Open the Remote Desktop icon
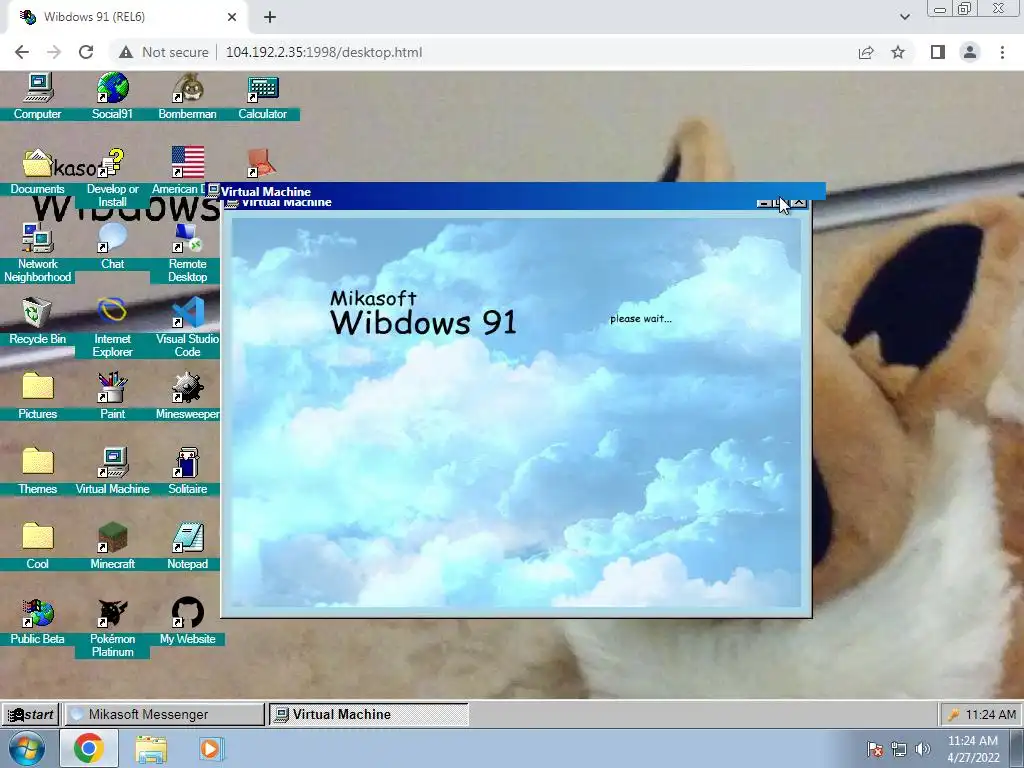1024x768 pixels. [x=187, y=252]
